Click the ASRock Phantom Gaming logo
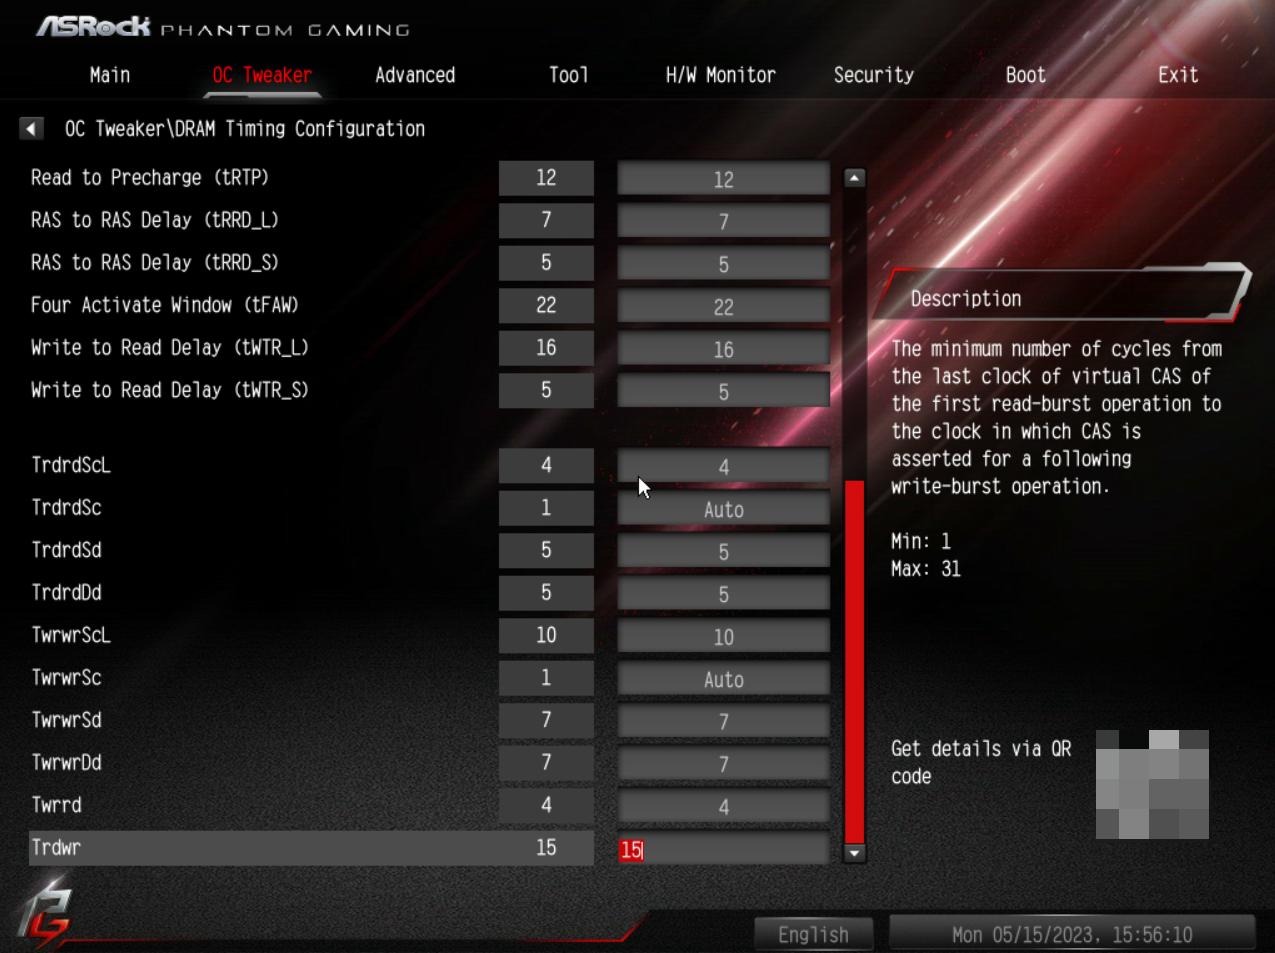The image size is (1275, 953). point(223,27)
